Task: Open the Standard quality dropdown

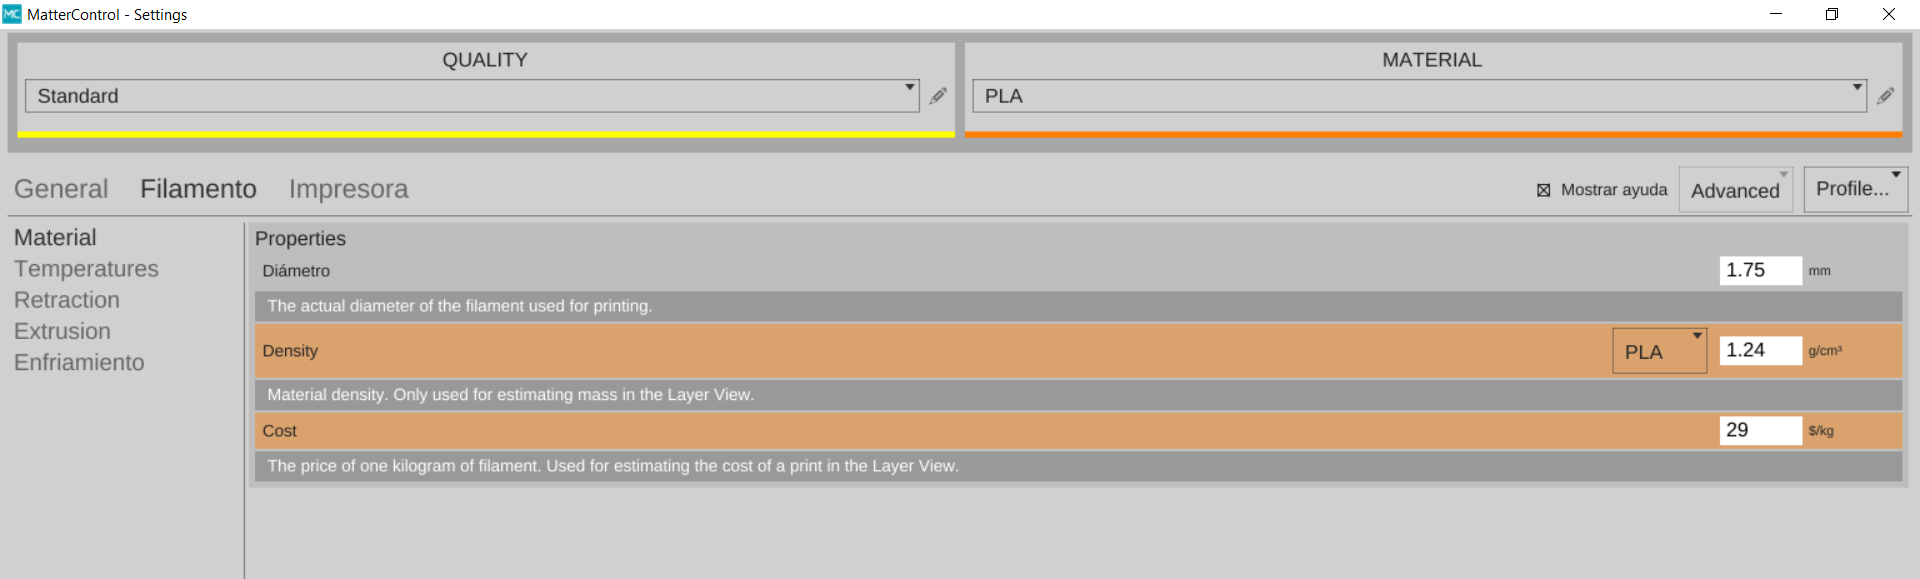Action: point(472,96)
